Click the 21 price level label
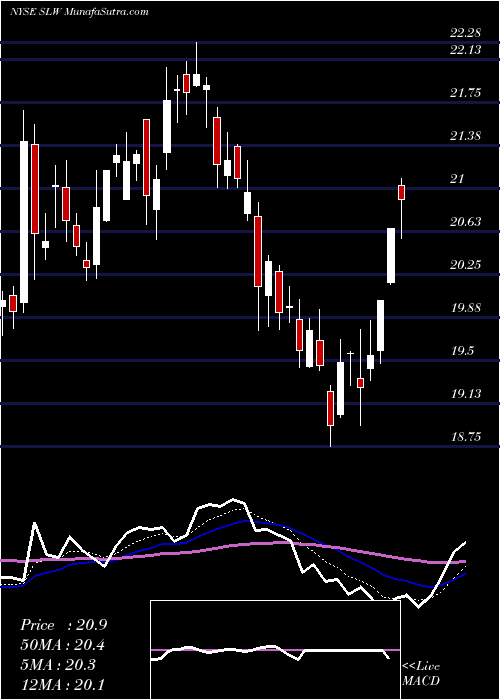500x700 pixels. coord(457,179)
